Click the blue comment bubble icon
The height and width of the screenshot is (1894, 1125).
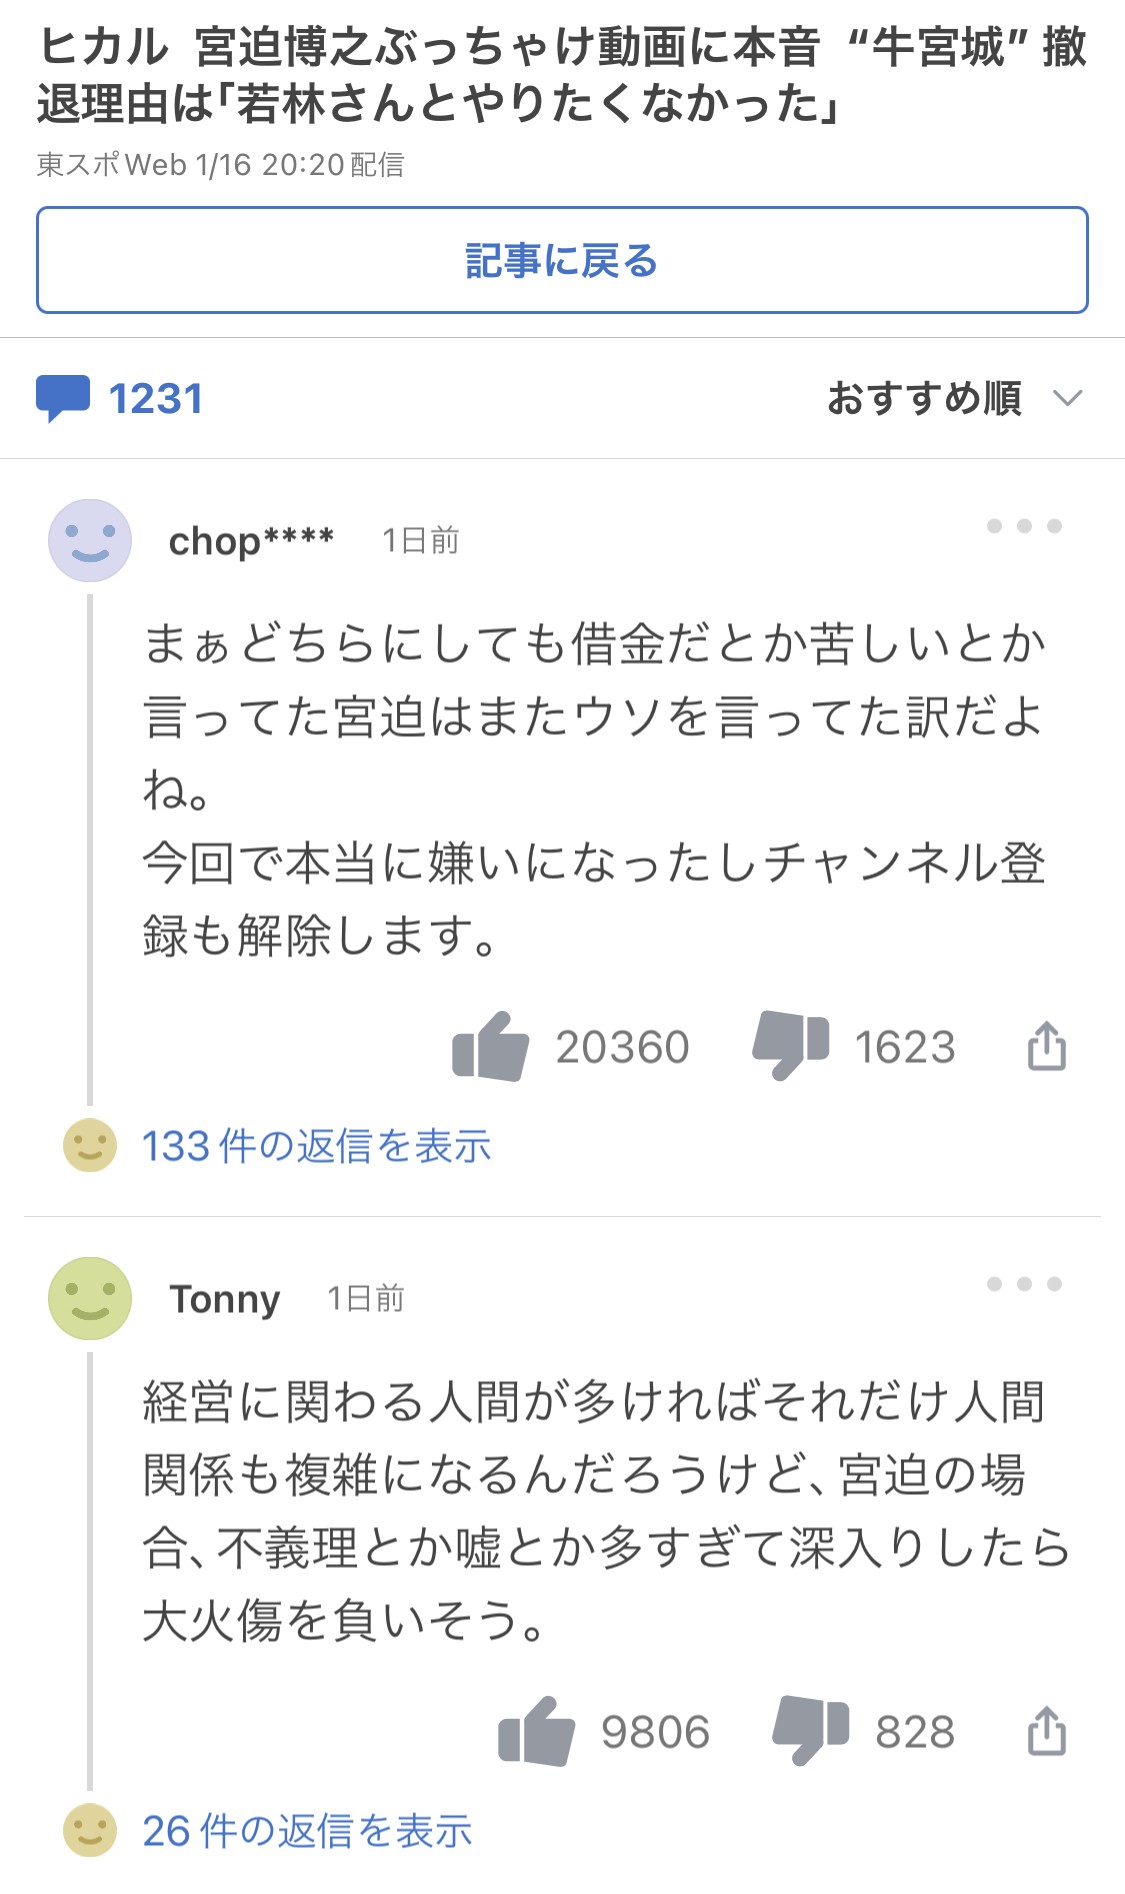pyautogui.click(x=62, y=398)
